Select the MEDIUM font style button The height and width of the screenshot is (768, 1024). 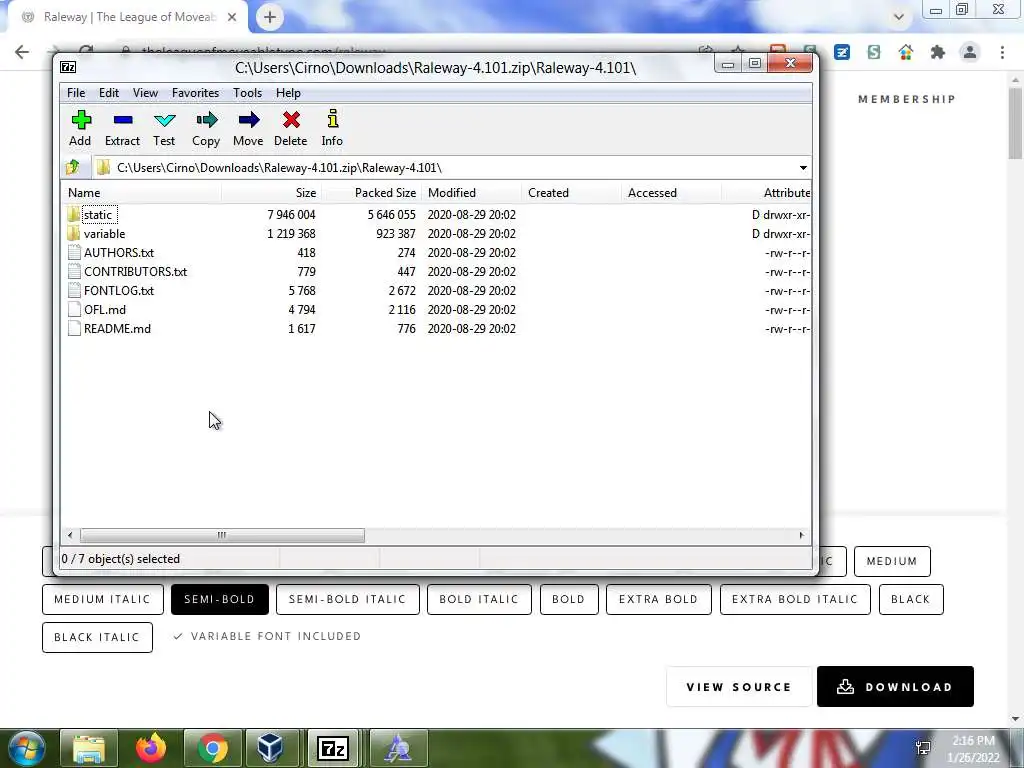(892, 561)
